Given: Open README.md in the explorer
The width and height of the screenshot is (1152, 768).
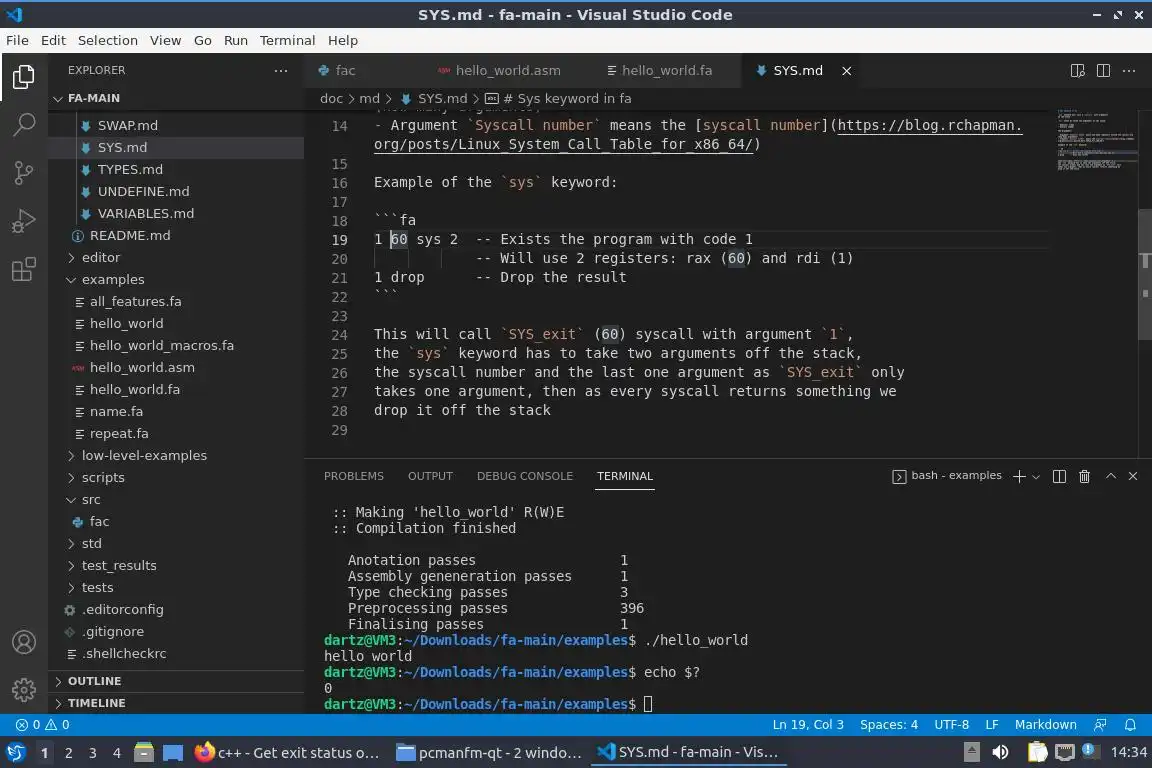Looking at the screenshot, I should (x=176, y=235).
